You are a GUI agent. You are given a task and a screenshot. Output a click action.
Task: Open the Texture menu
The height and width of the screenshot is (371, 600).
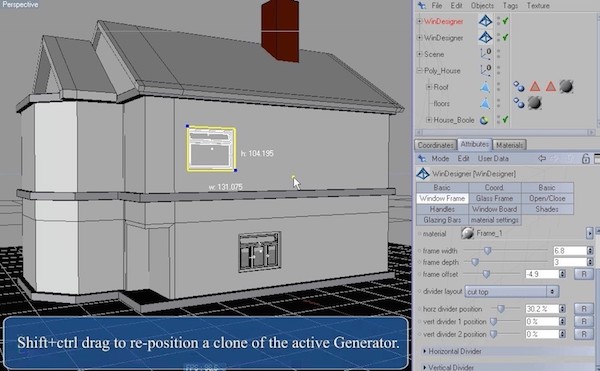coord(538,5)
